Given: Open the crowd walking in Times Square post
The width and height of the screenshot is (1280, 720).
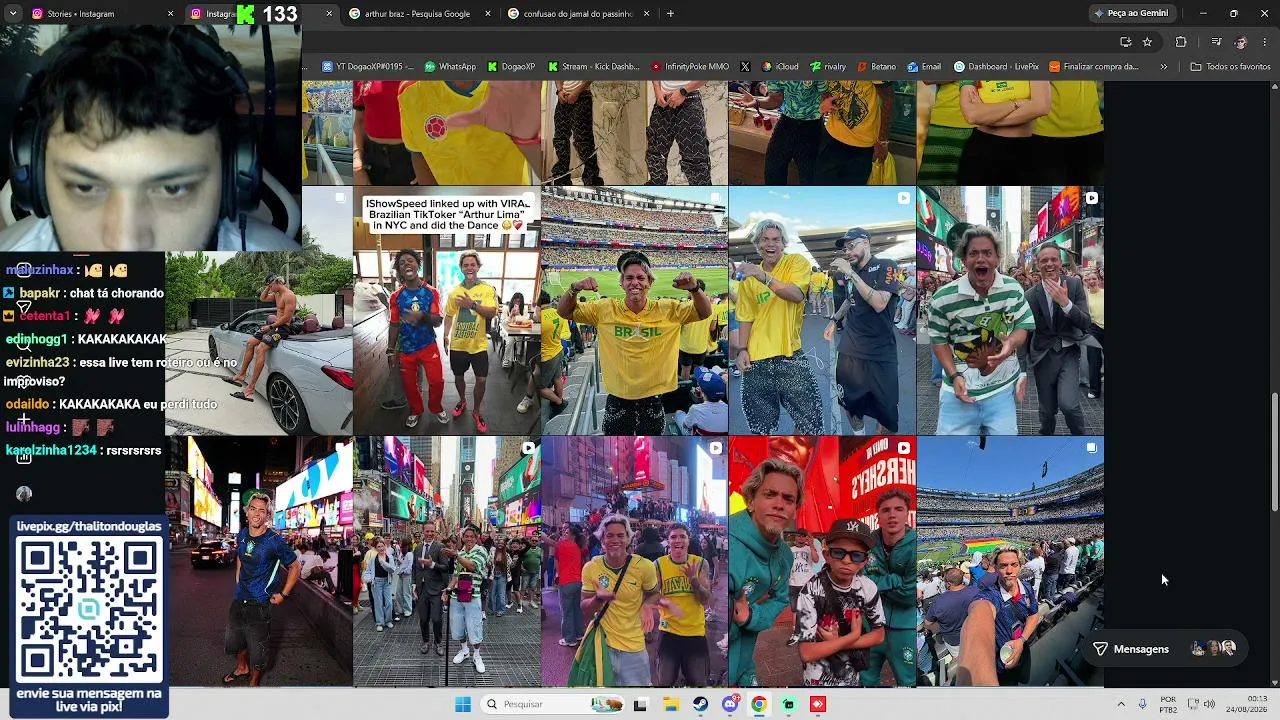Looking at the screenshot, I should point(446,562).
